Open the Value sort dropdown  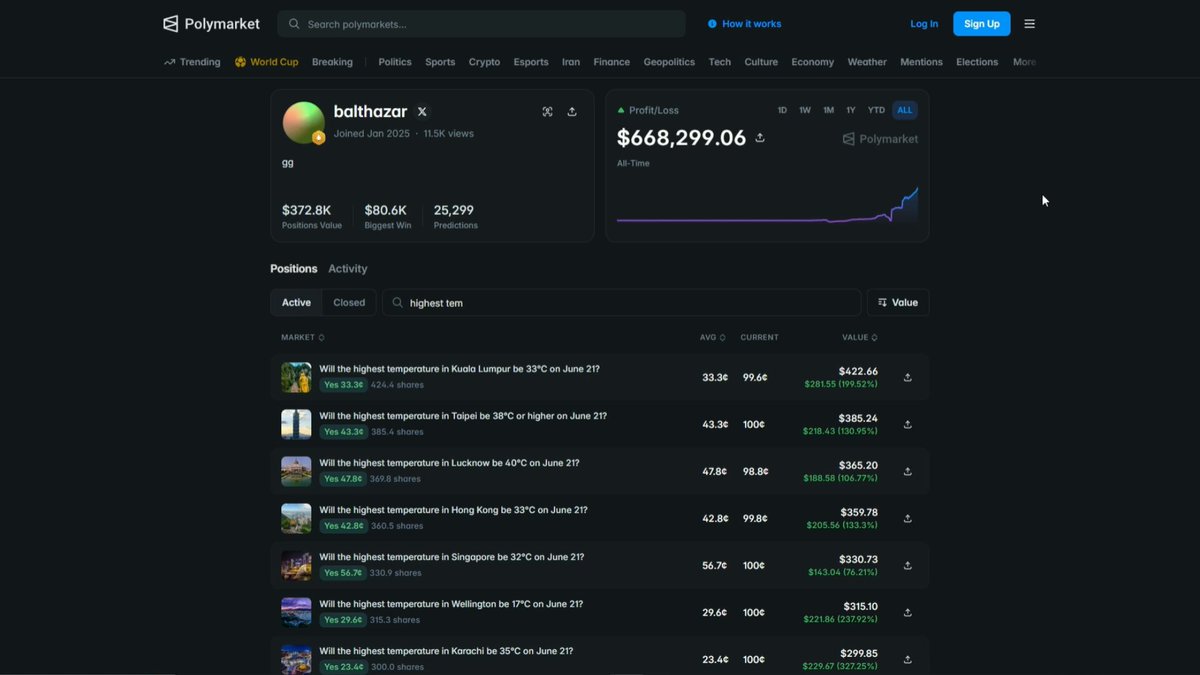[898, 303]
